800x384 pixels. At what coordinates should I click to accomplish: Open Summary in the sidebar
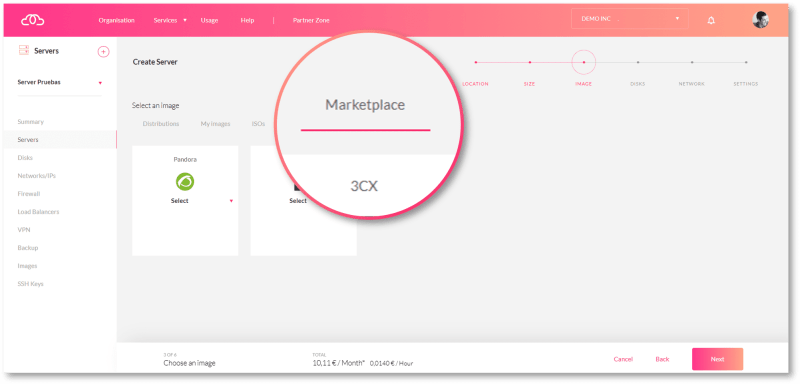click(x=31, y=122)
